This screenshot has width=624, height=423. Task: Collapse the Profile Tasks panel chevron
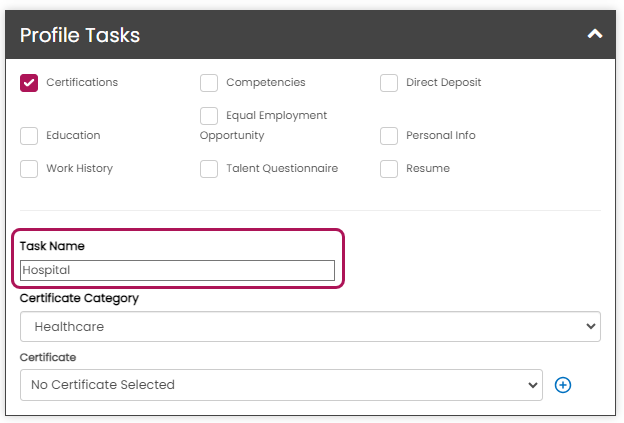(x=595, y=34)
